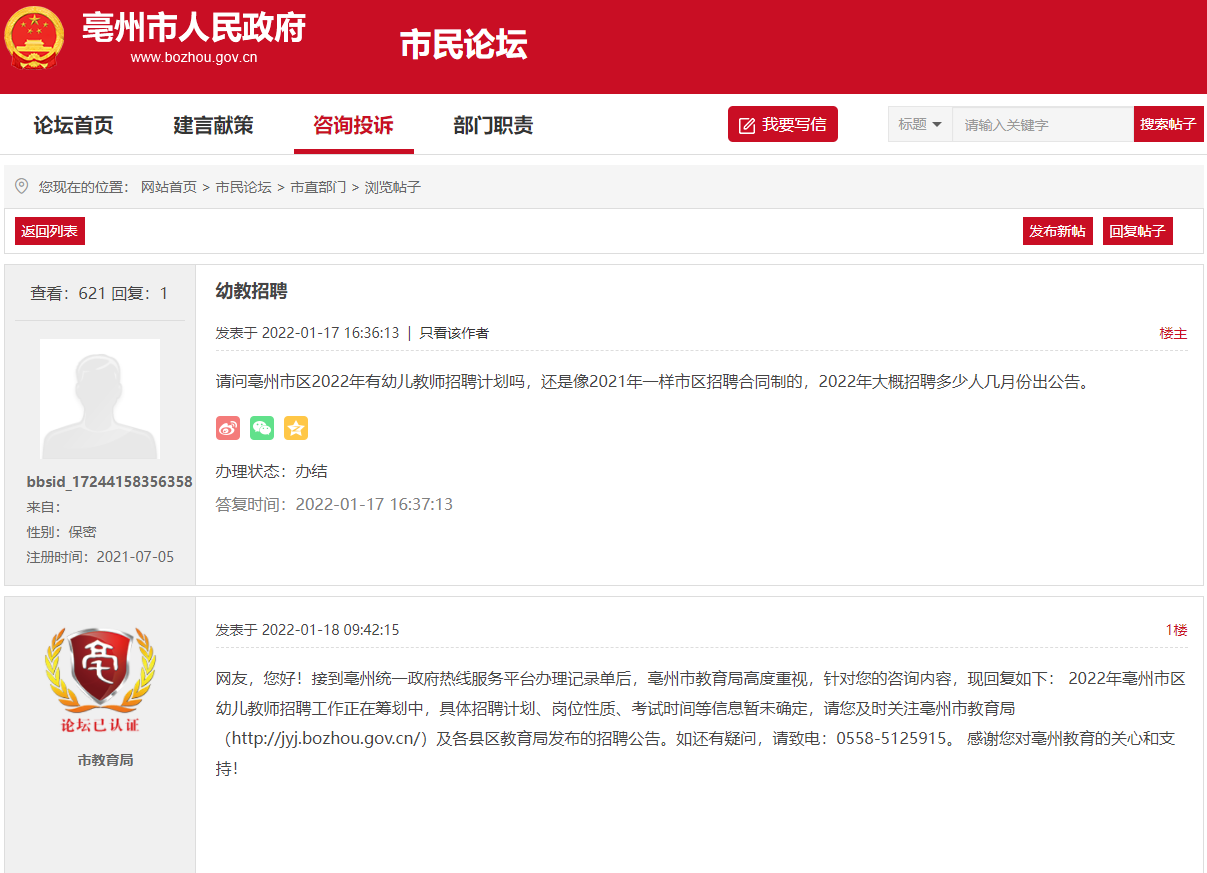The image size is (1207, 873).
Task: Switch to 论坛首页 tab
Action: (74, 125)
